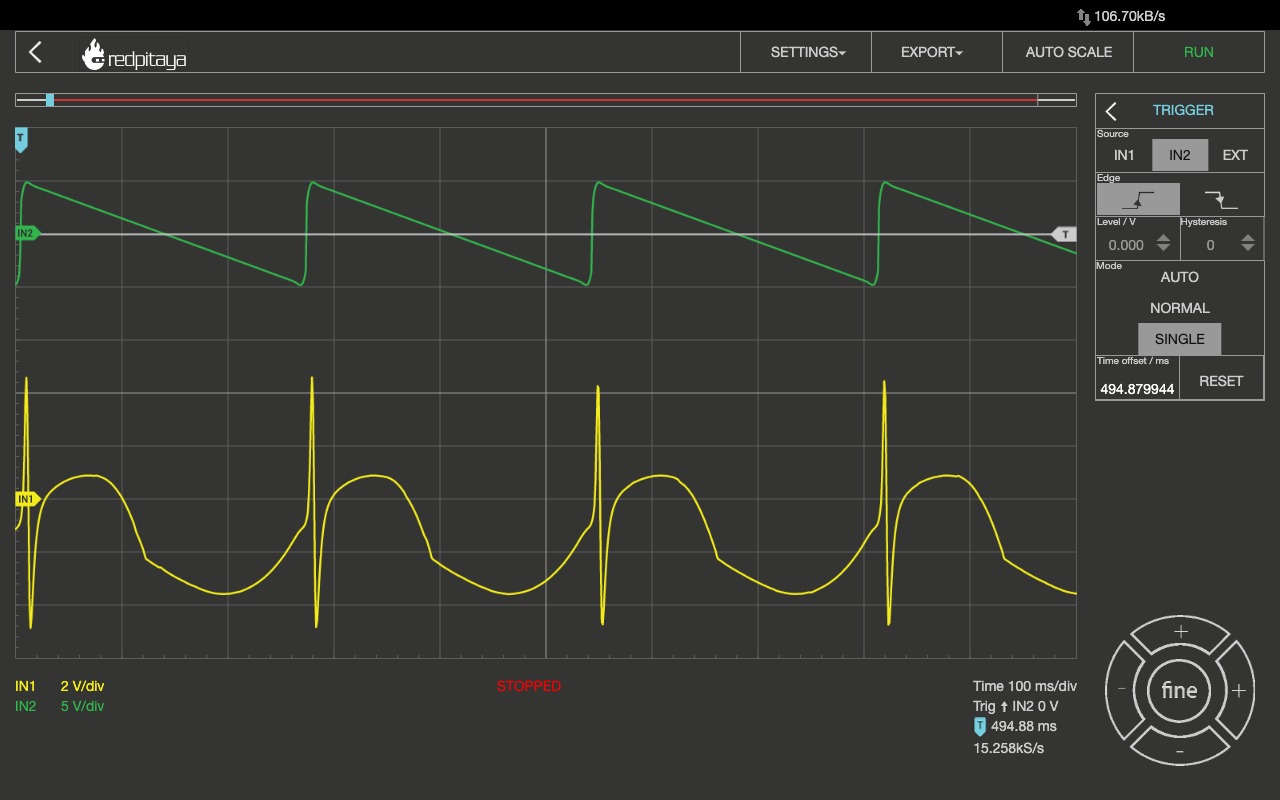
Task: Go back using the top-left arrow
Action: click(x=35, y=52)
